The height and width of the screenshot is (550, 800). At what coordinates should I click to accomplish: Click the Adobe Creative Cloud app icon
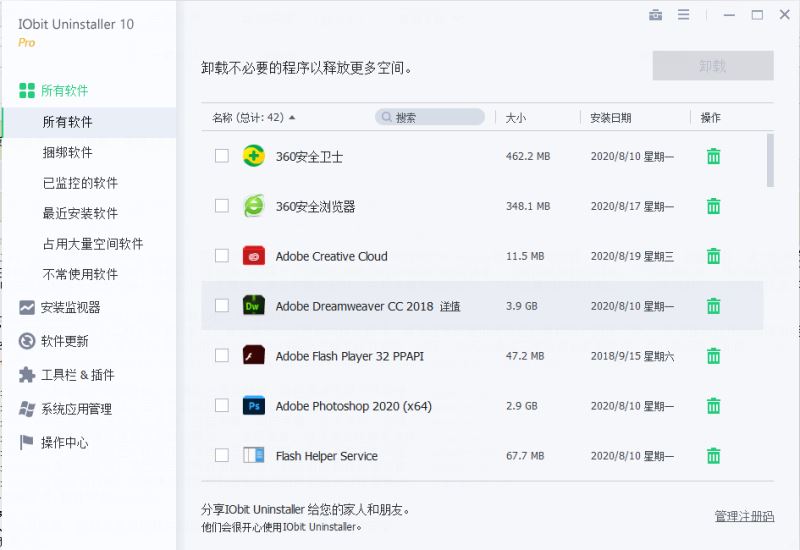[254, 256]
